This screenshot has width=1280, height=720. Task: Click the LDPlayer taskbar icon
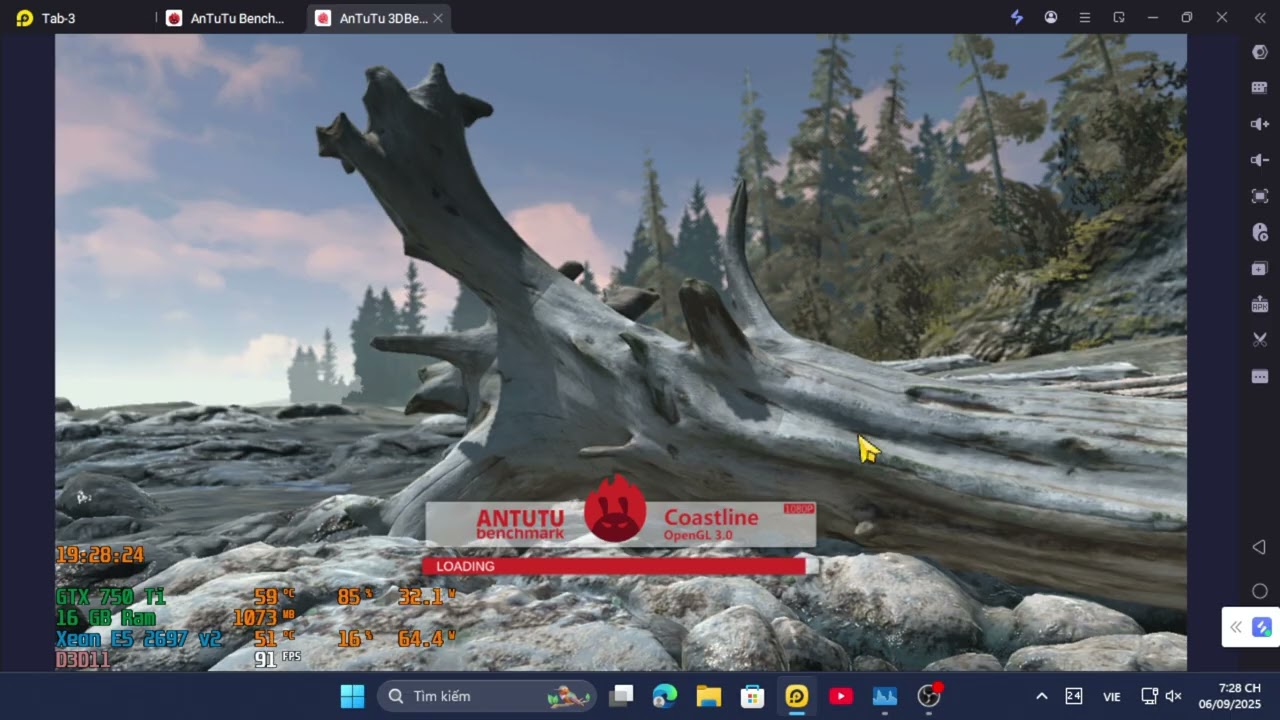point(797,696)
